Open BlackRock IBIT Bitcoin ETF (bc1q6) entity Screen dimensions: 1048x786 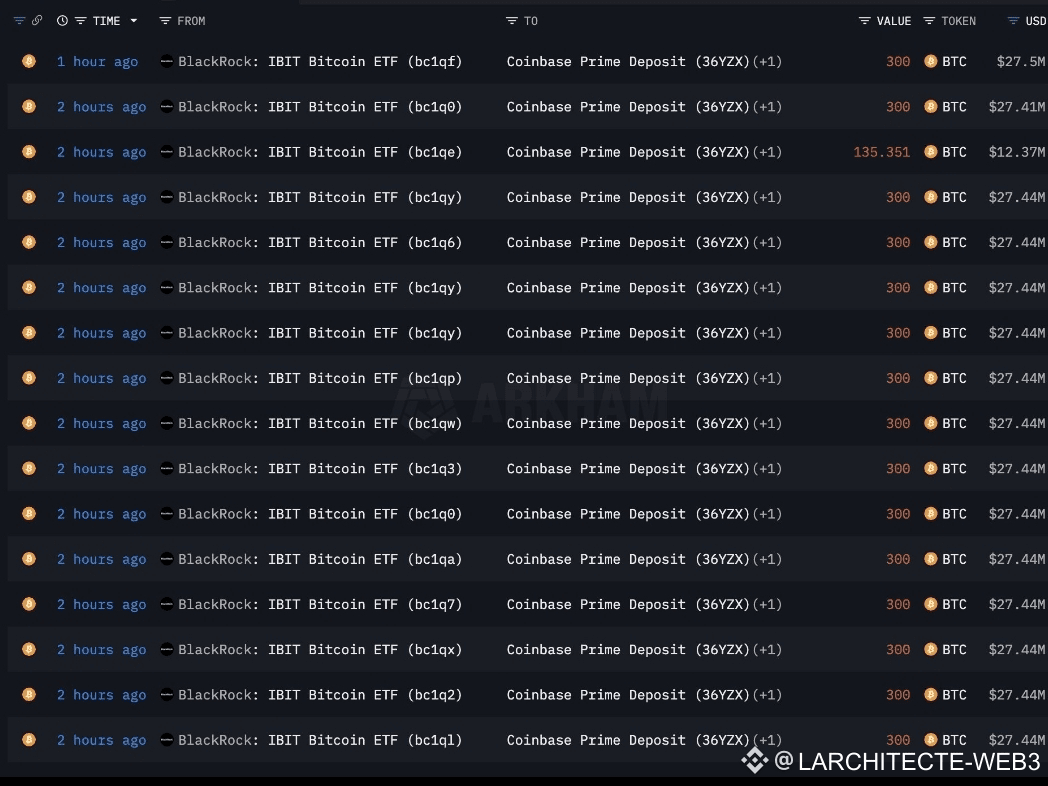[320, 242]
